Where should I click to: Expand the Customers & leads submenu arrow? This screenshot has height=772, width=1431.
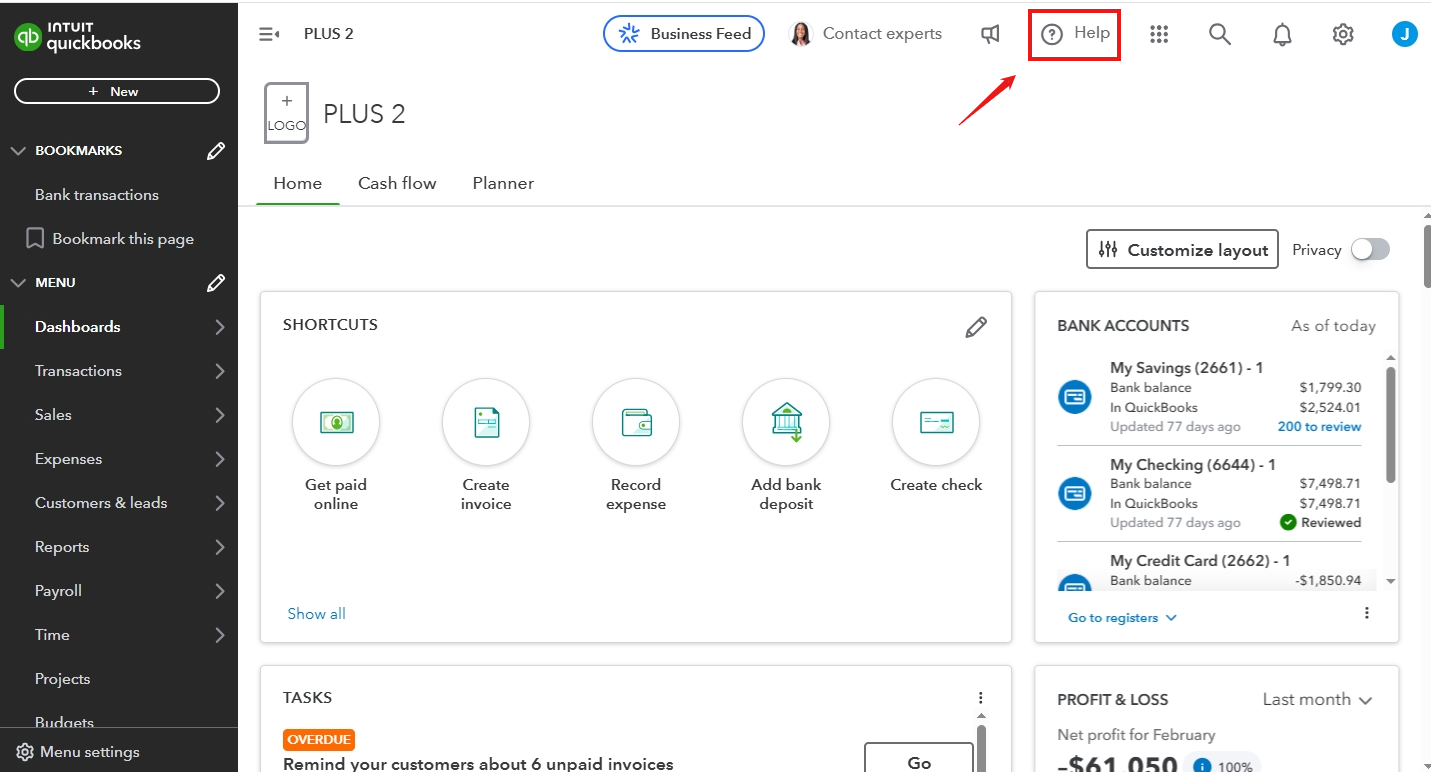220,503
